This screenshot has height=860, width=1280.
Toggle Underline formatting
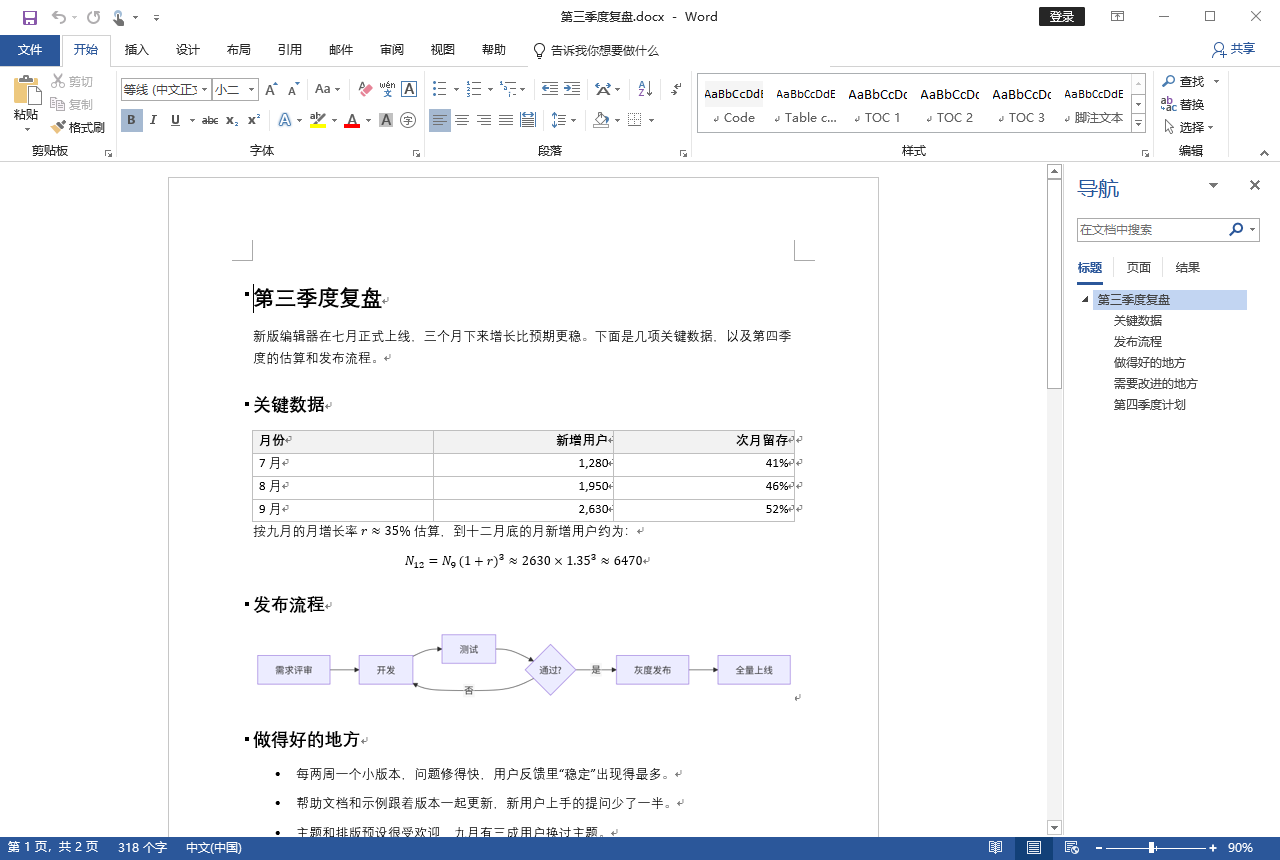pyautogui.click(x=175, y=120)
